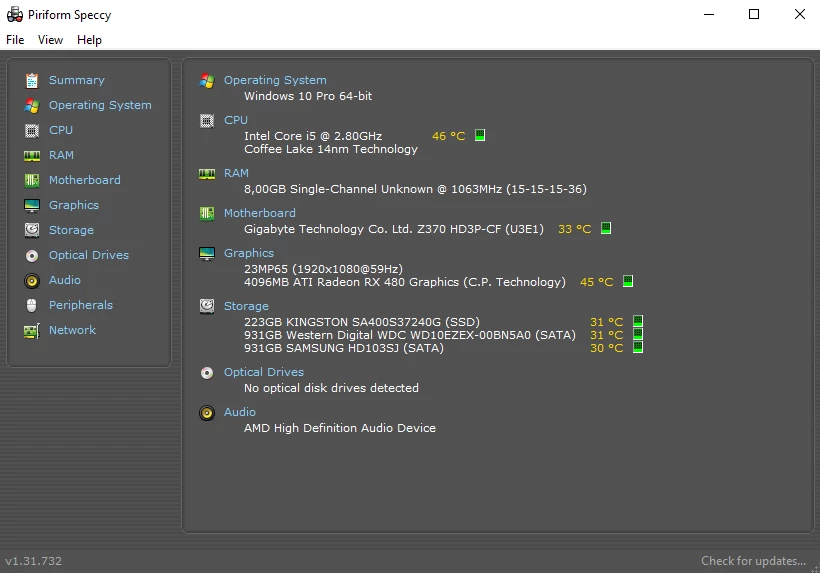This screenshot has height=573, width=820.
Task: Click the Storage drive icon in summary panel
Action: [207, 306]
